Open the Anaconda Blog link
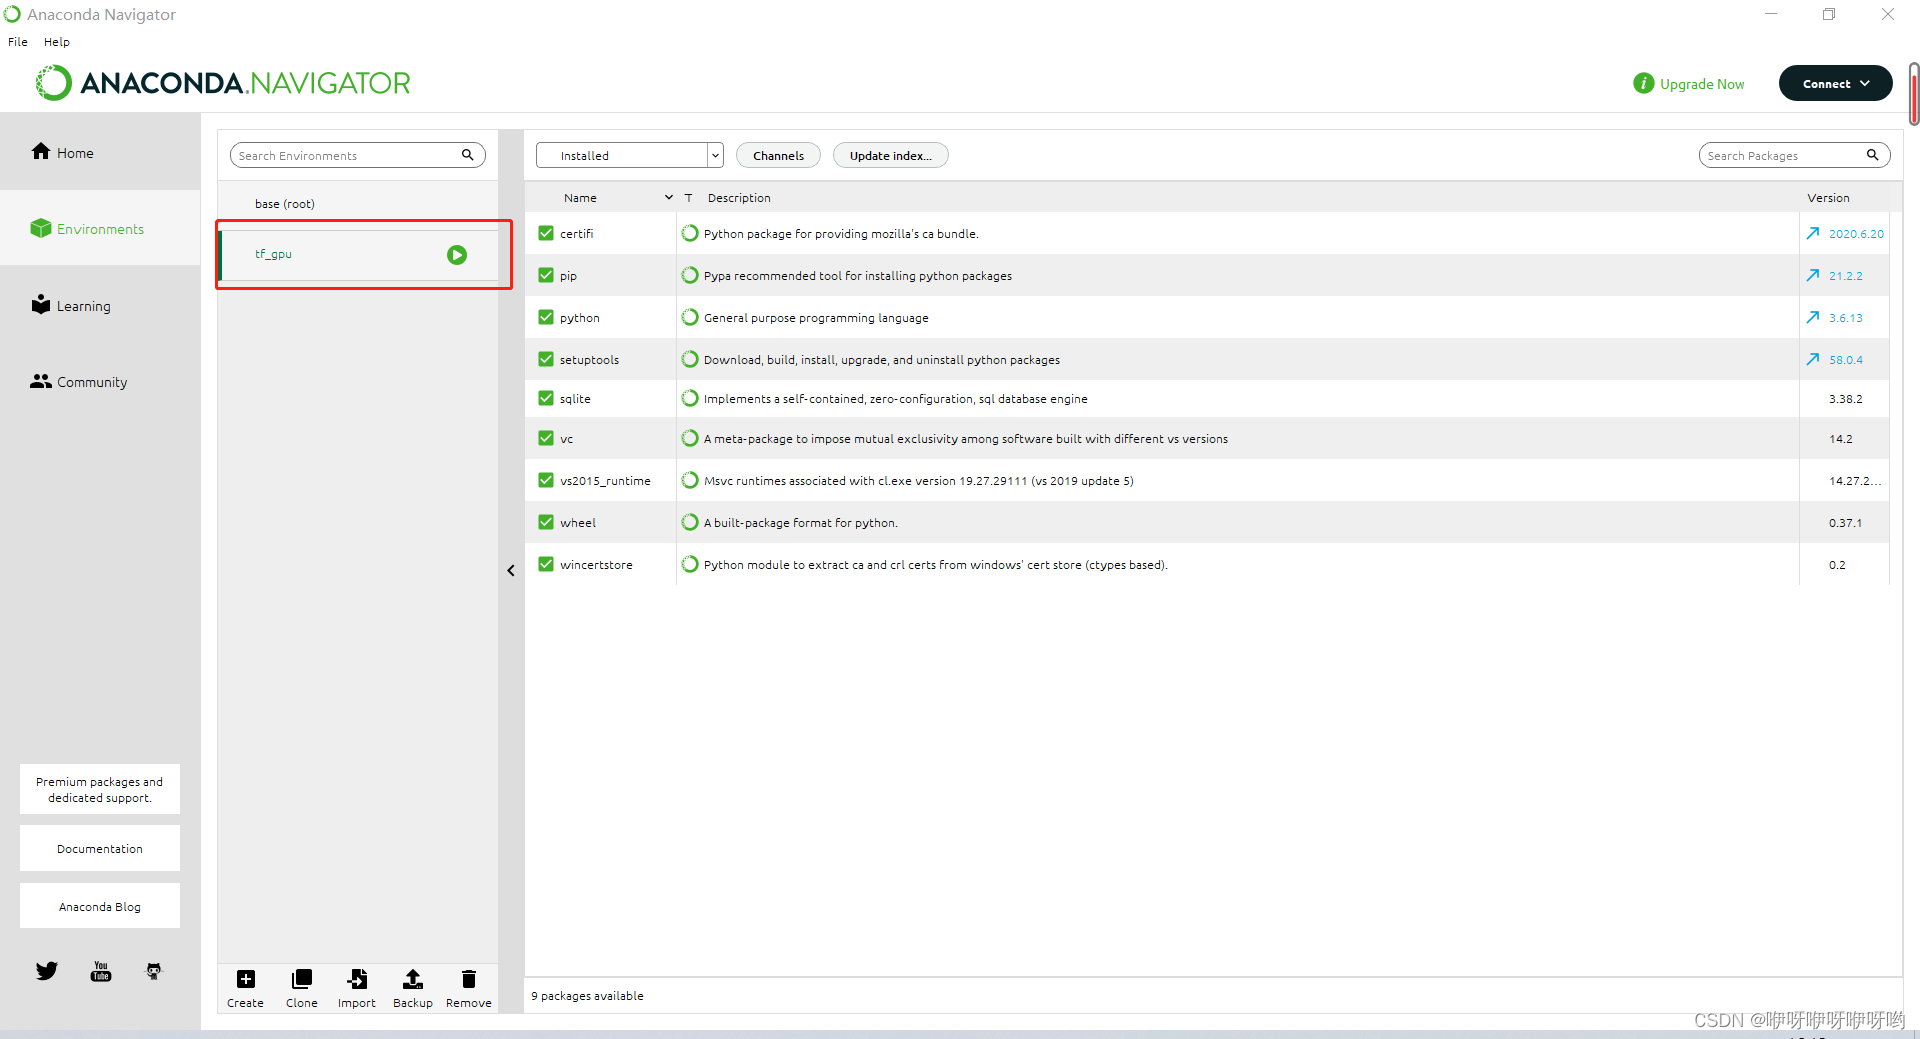The image size is (1920, 1039). [100, 906]
